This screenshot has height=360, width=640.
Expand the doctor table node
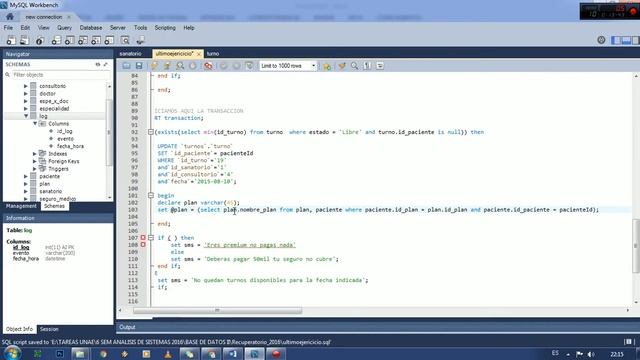[x=26, y=93]
